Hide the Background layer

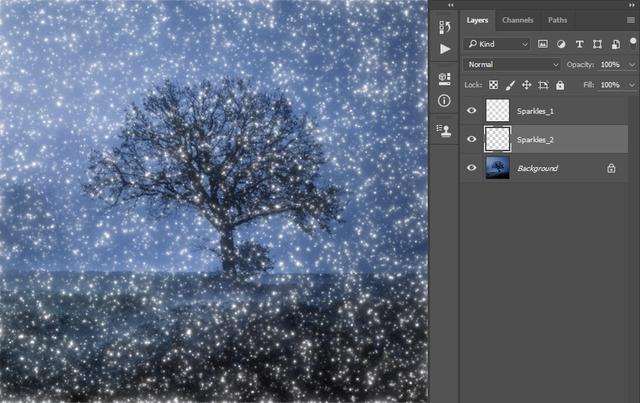471,168
